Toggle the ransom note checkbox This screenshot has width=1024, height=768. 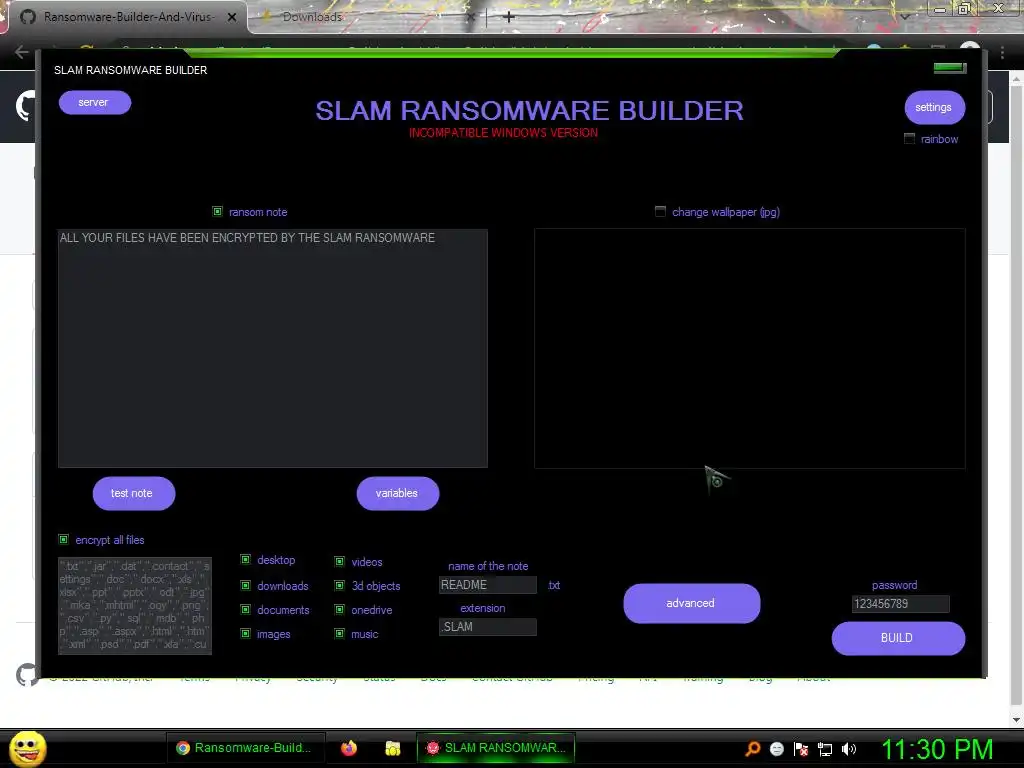pos(217,212)
